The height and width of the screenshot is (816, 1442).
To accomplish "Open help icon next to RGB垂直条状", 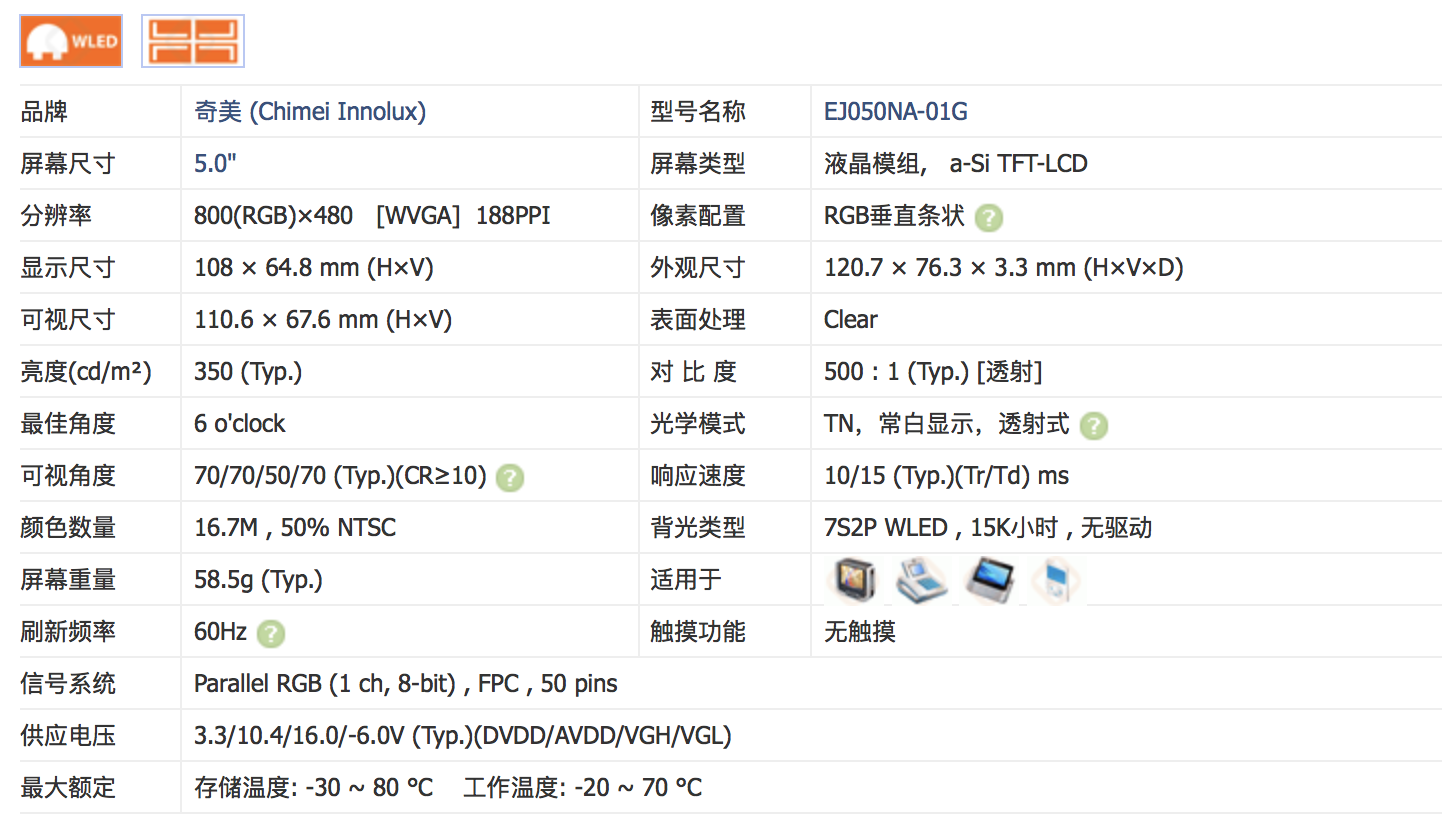I will (989, 217).
